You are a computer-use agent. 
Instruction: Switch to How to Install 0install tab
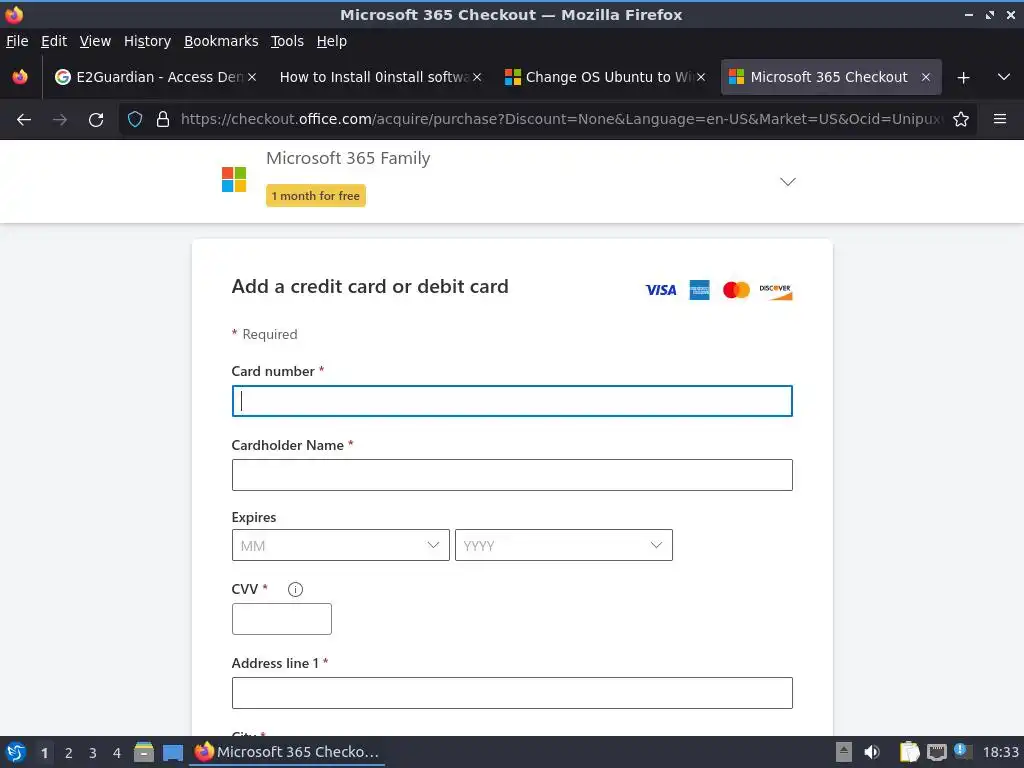(x=381, y=77)
